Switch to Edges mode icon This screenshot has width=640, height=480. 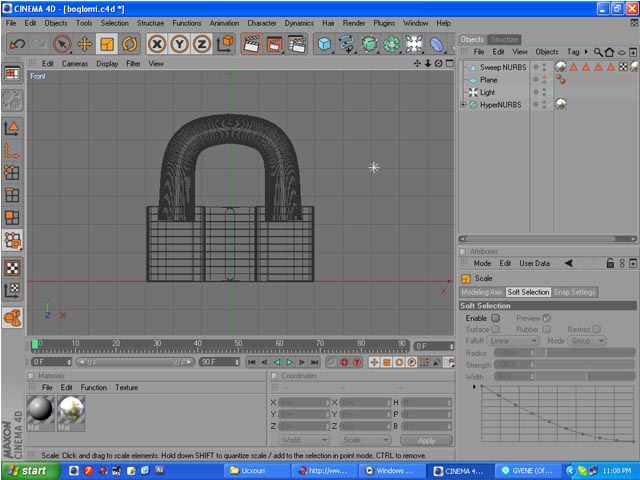tap(12, 195)
